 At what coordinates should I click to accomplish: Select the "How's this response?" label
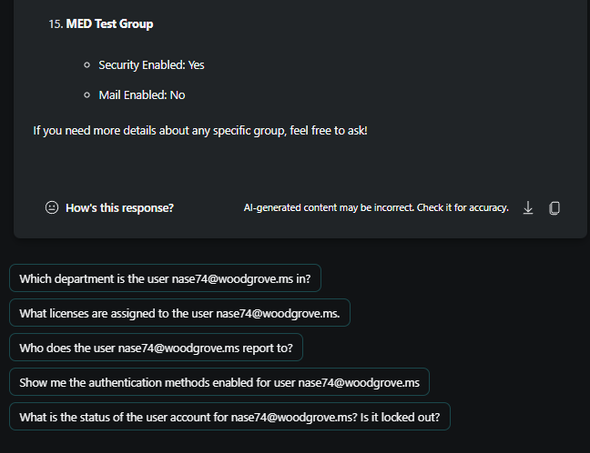click(119, 208)
